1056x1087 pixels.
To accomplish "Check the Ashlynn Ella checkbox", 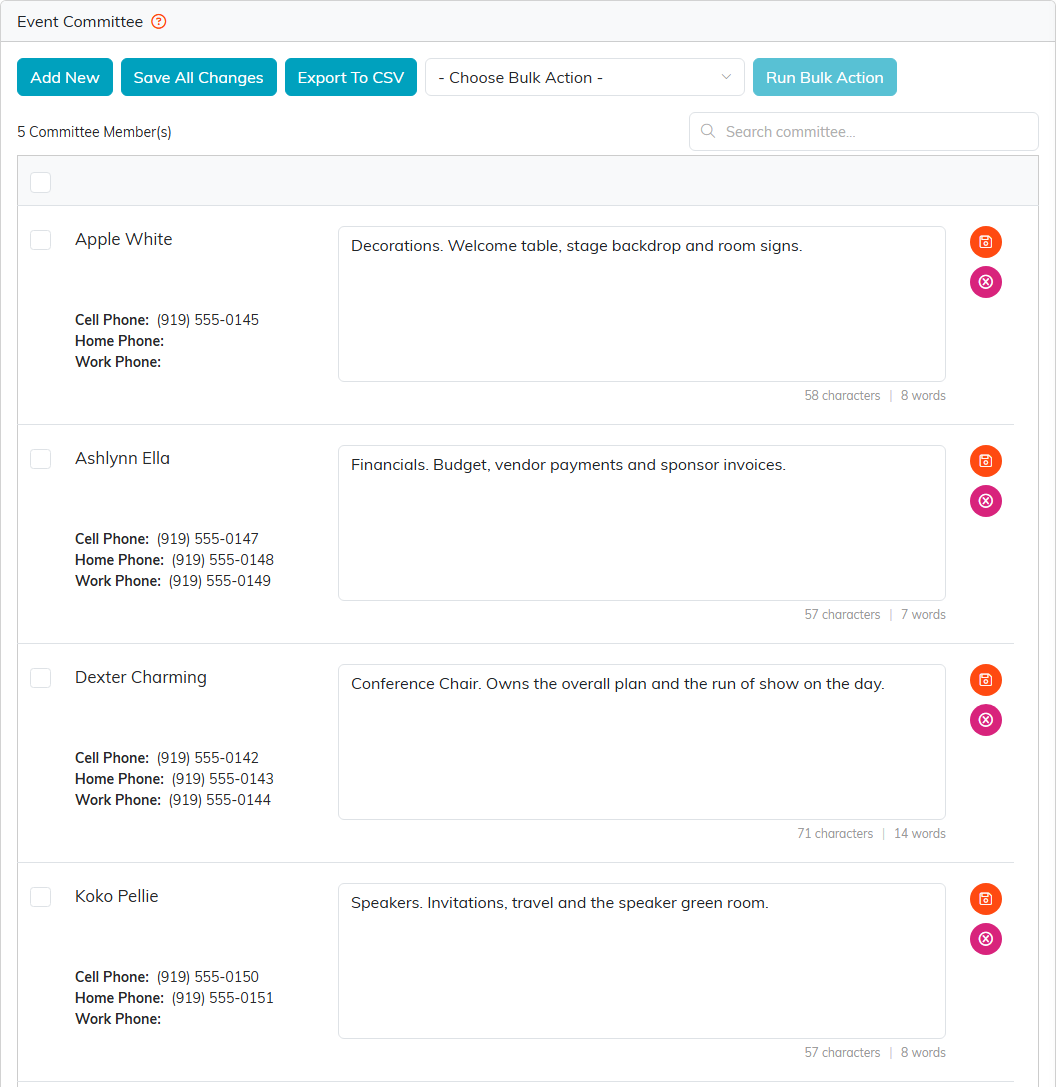I will coord(41,459).
